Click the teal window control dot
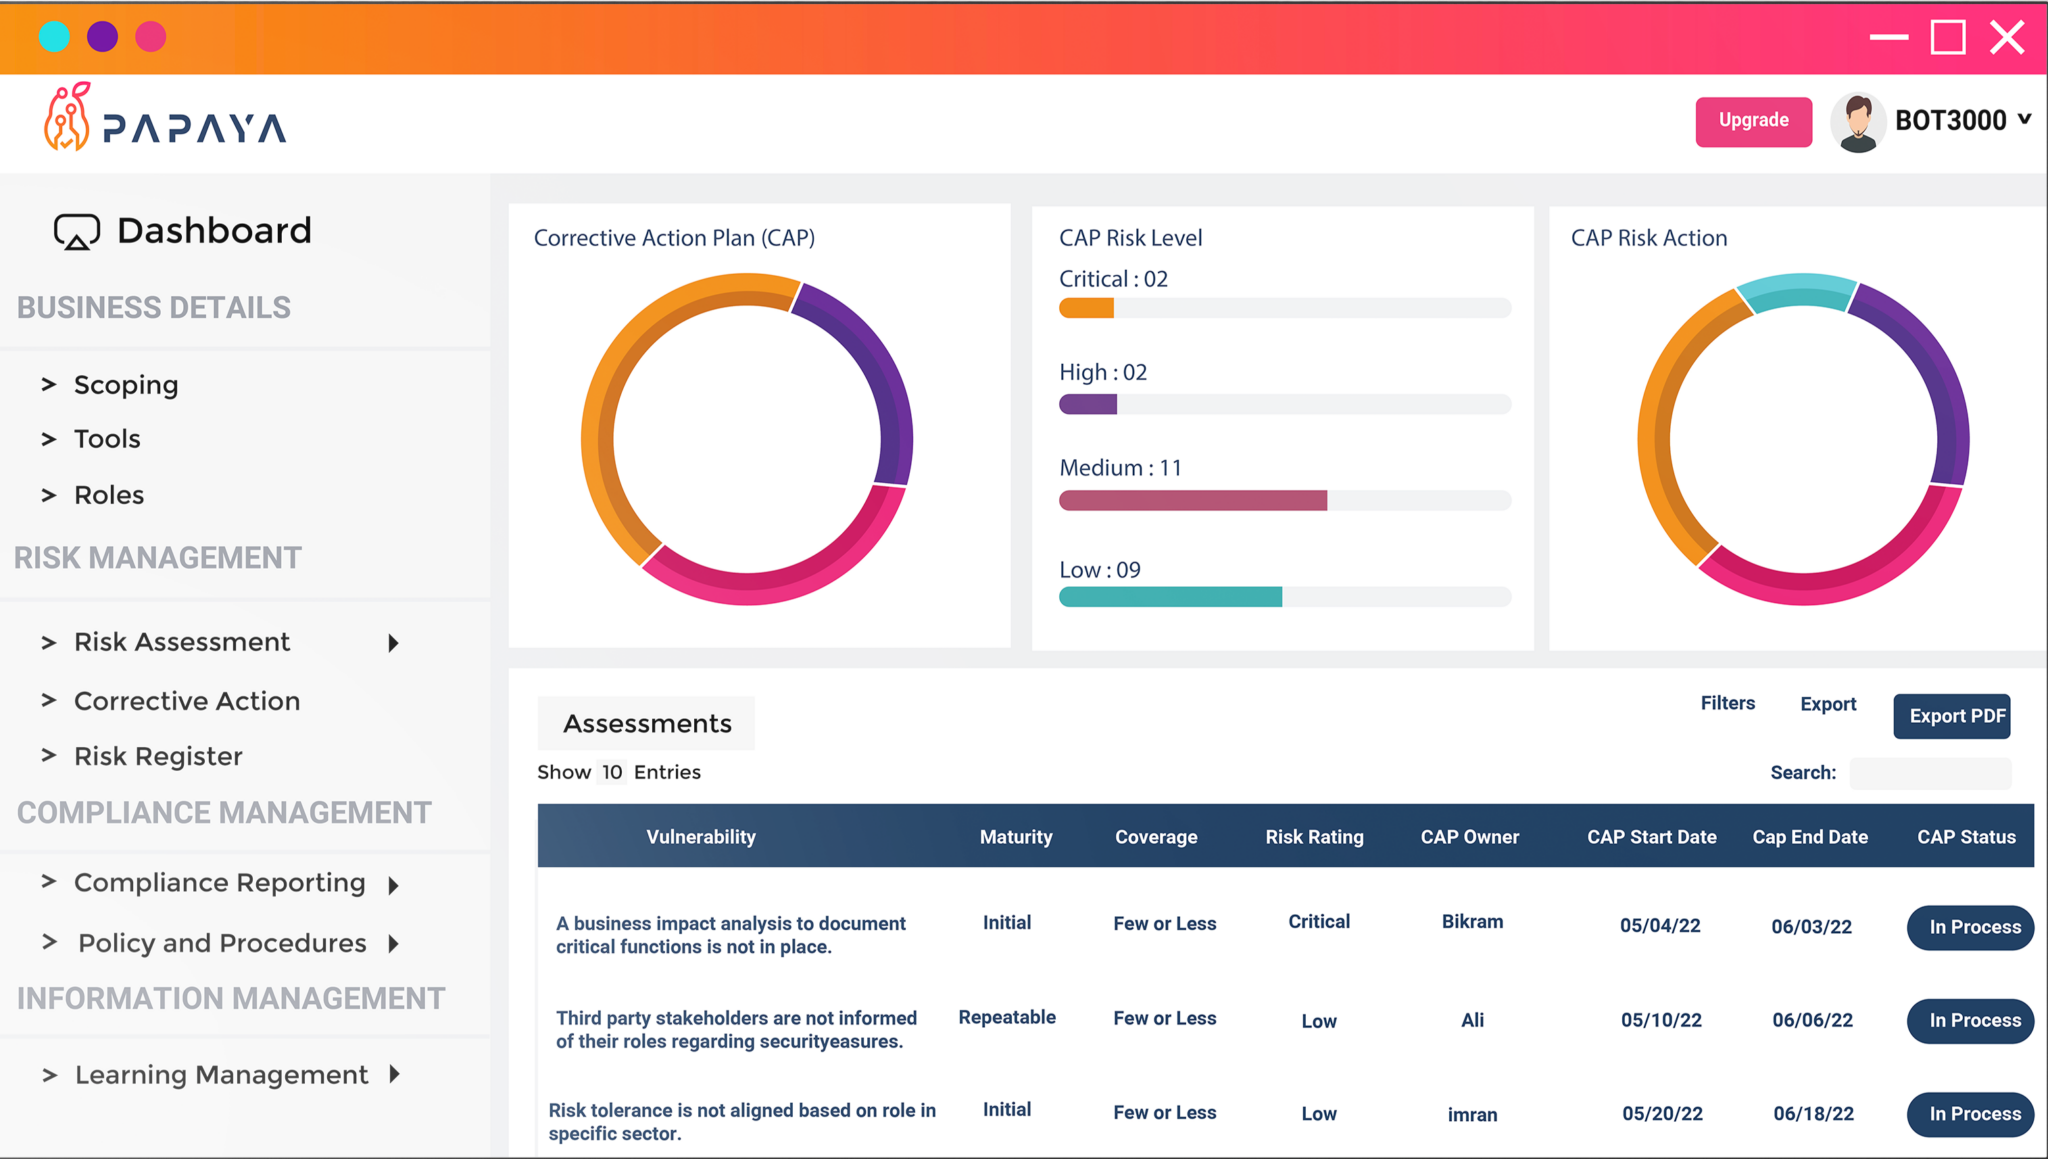Viewport: 2048px width, 1159px height. (56, 36)
